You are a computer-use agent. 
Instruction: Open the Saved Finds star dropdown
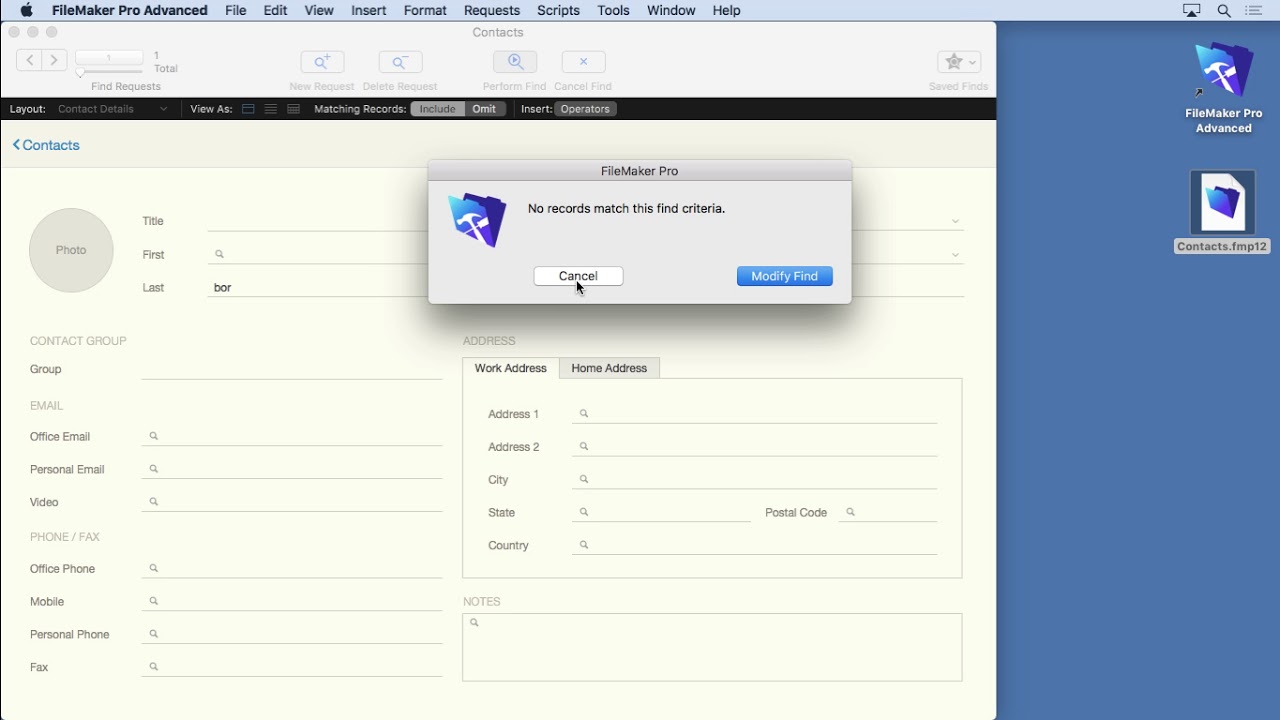tap(959, 62)
